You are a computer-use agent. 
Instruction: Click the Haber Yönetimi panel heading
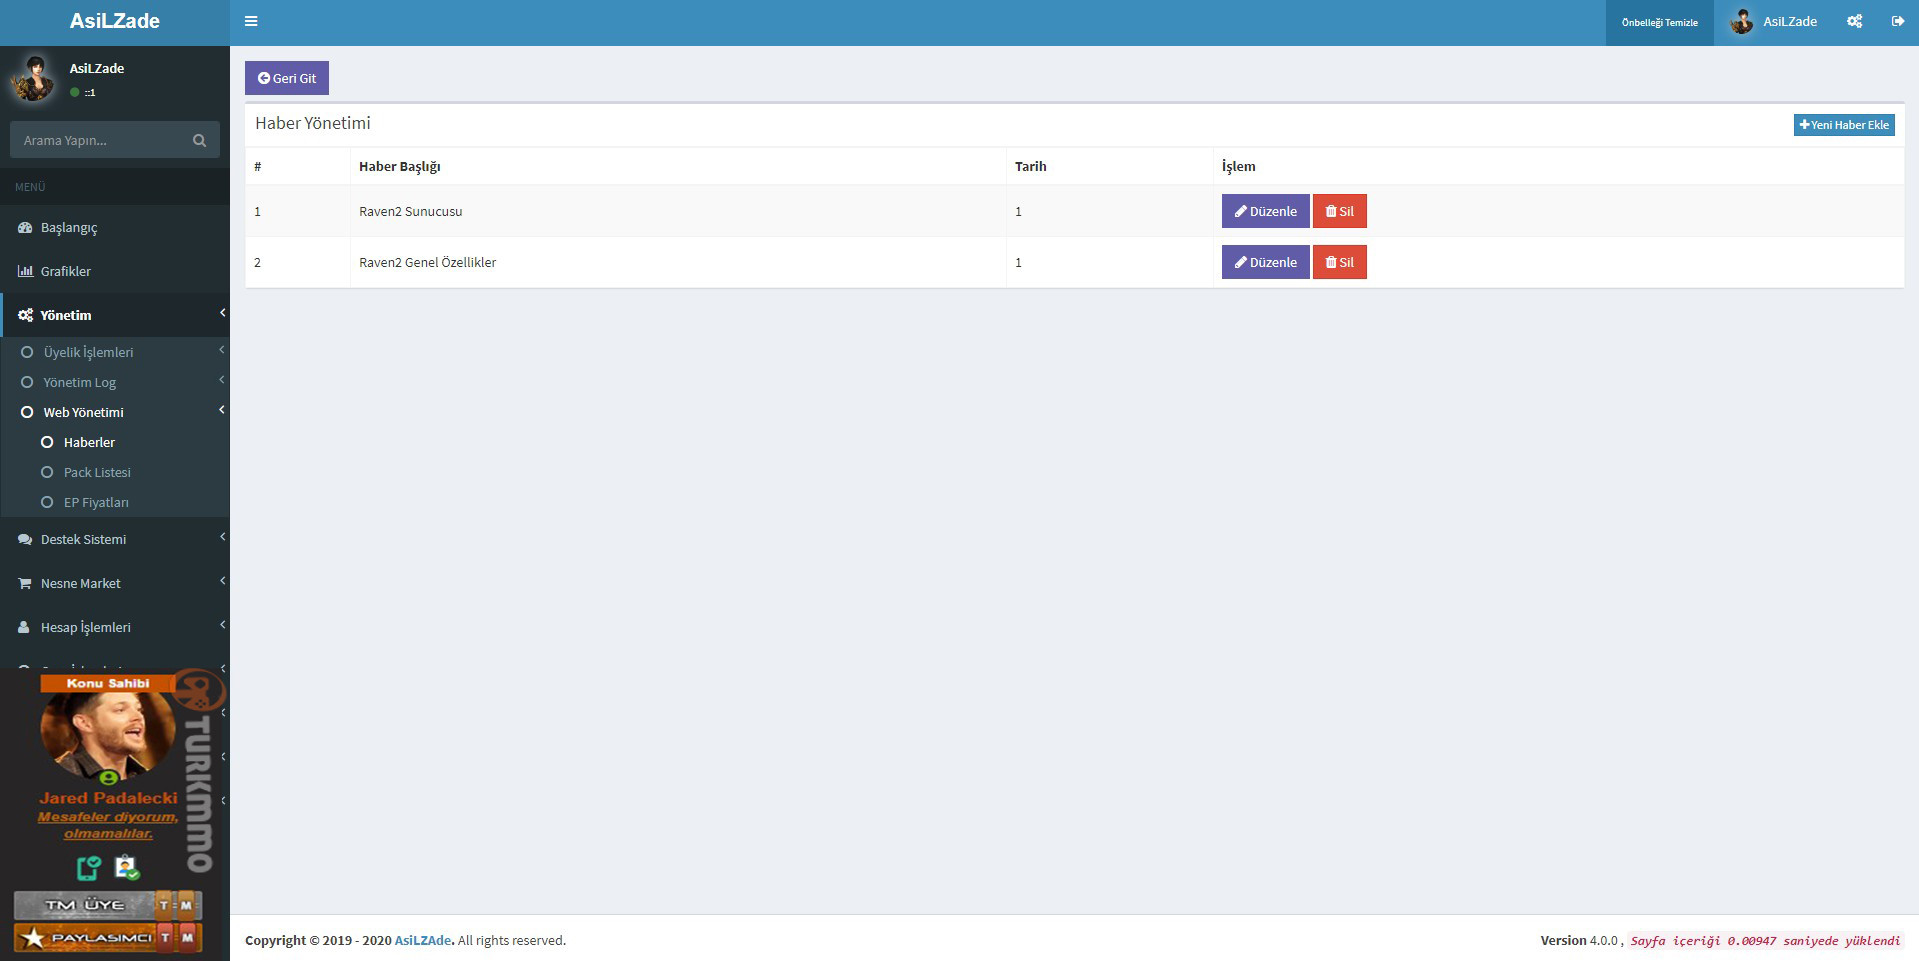[313, 123]
